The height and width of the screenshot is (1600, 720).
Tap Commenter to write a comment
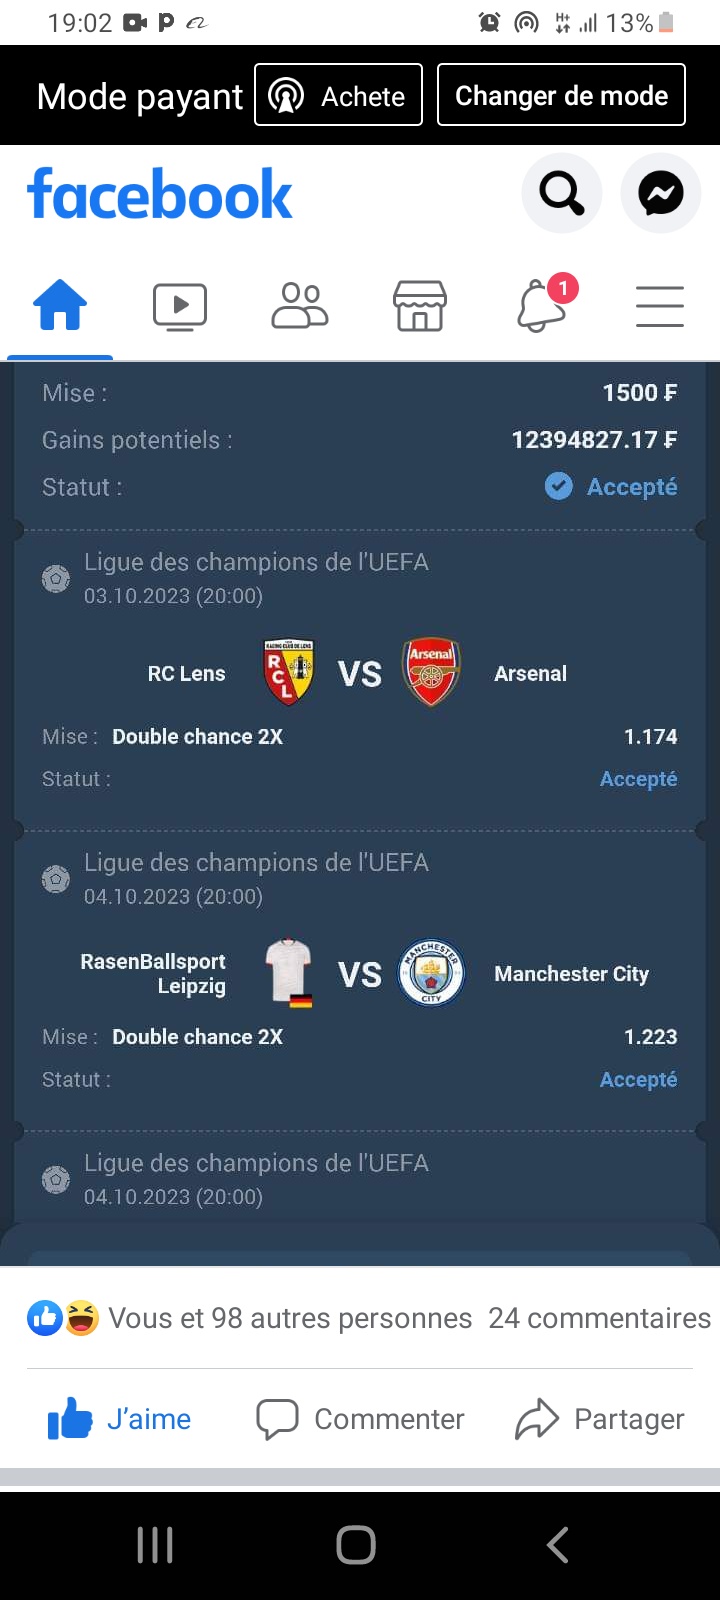point(361,1419)
